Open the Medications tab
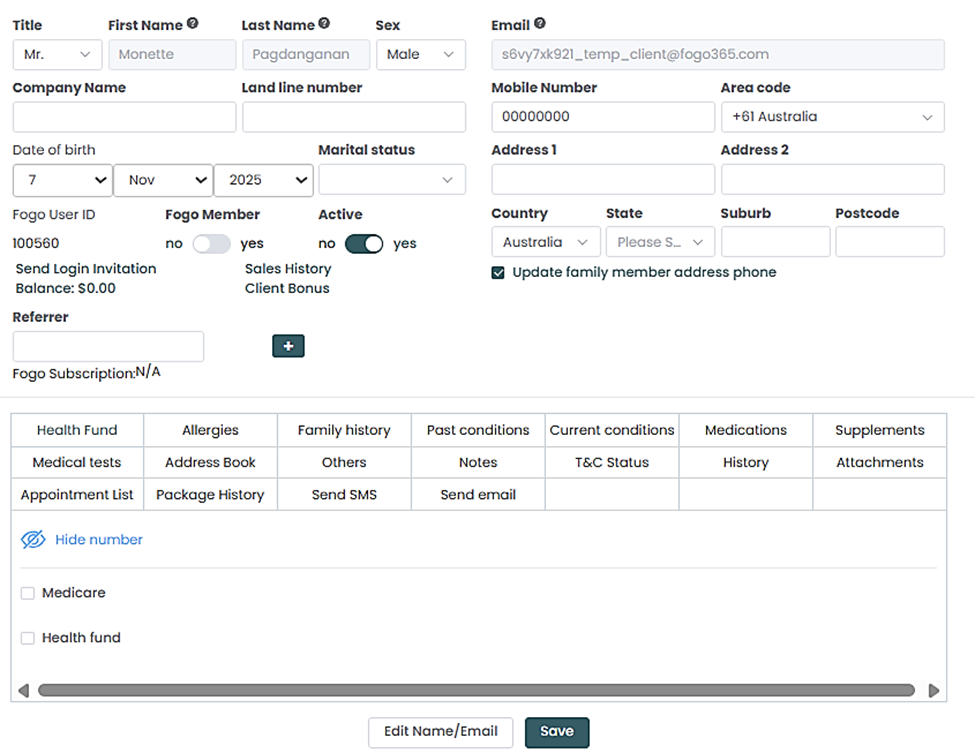975x753 pixels. tap(745, 430)
